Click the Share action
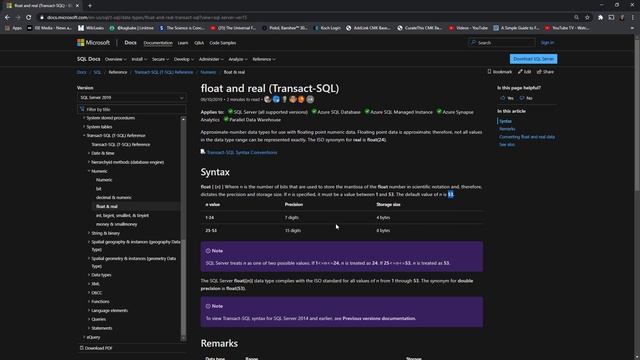Image resolution: width=640 pixels, height=360 pixels. [x=545, y=72]
